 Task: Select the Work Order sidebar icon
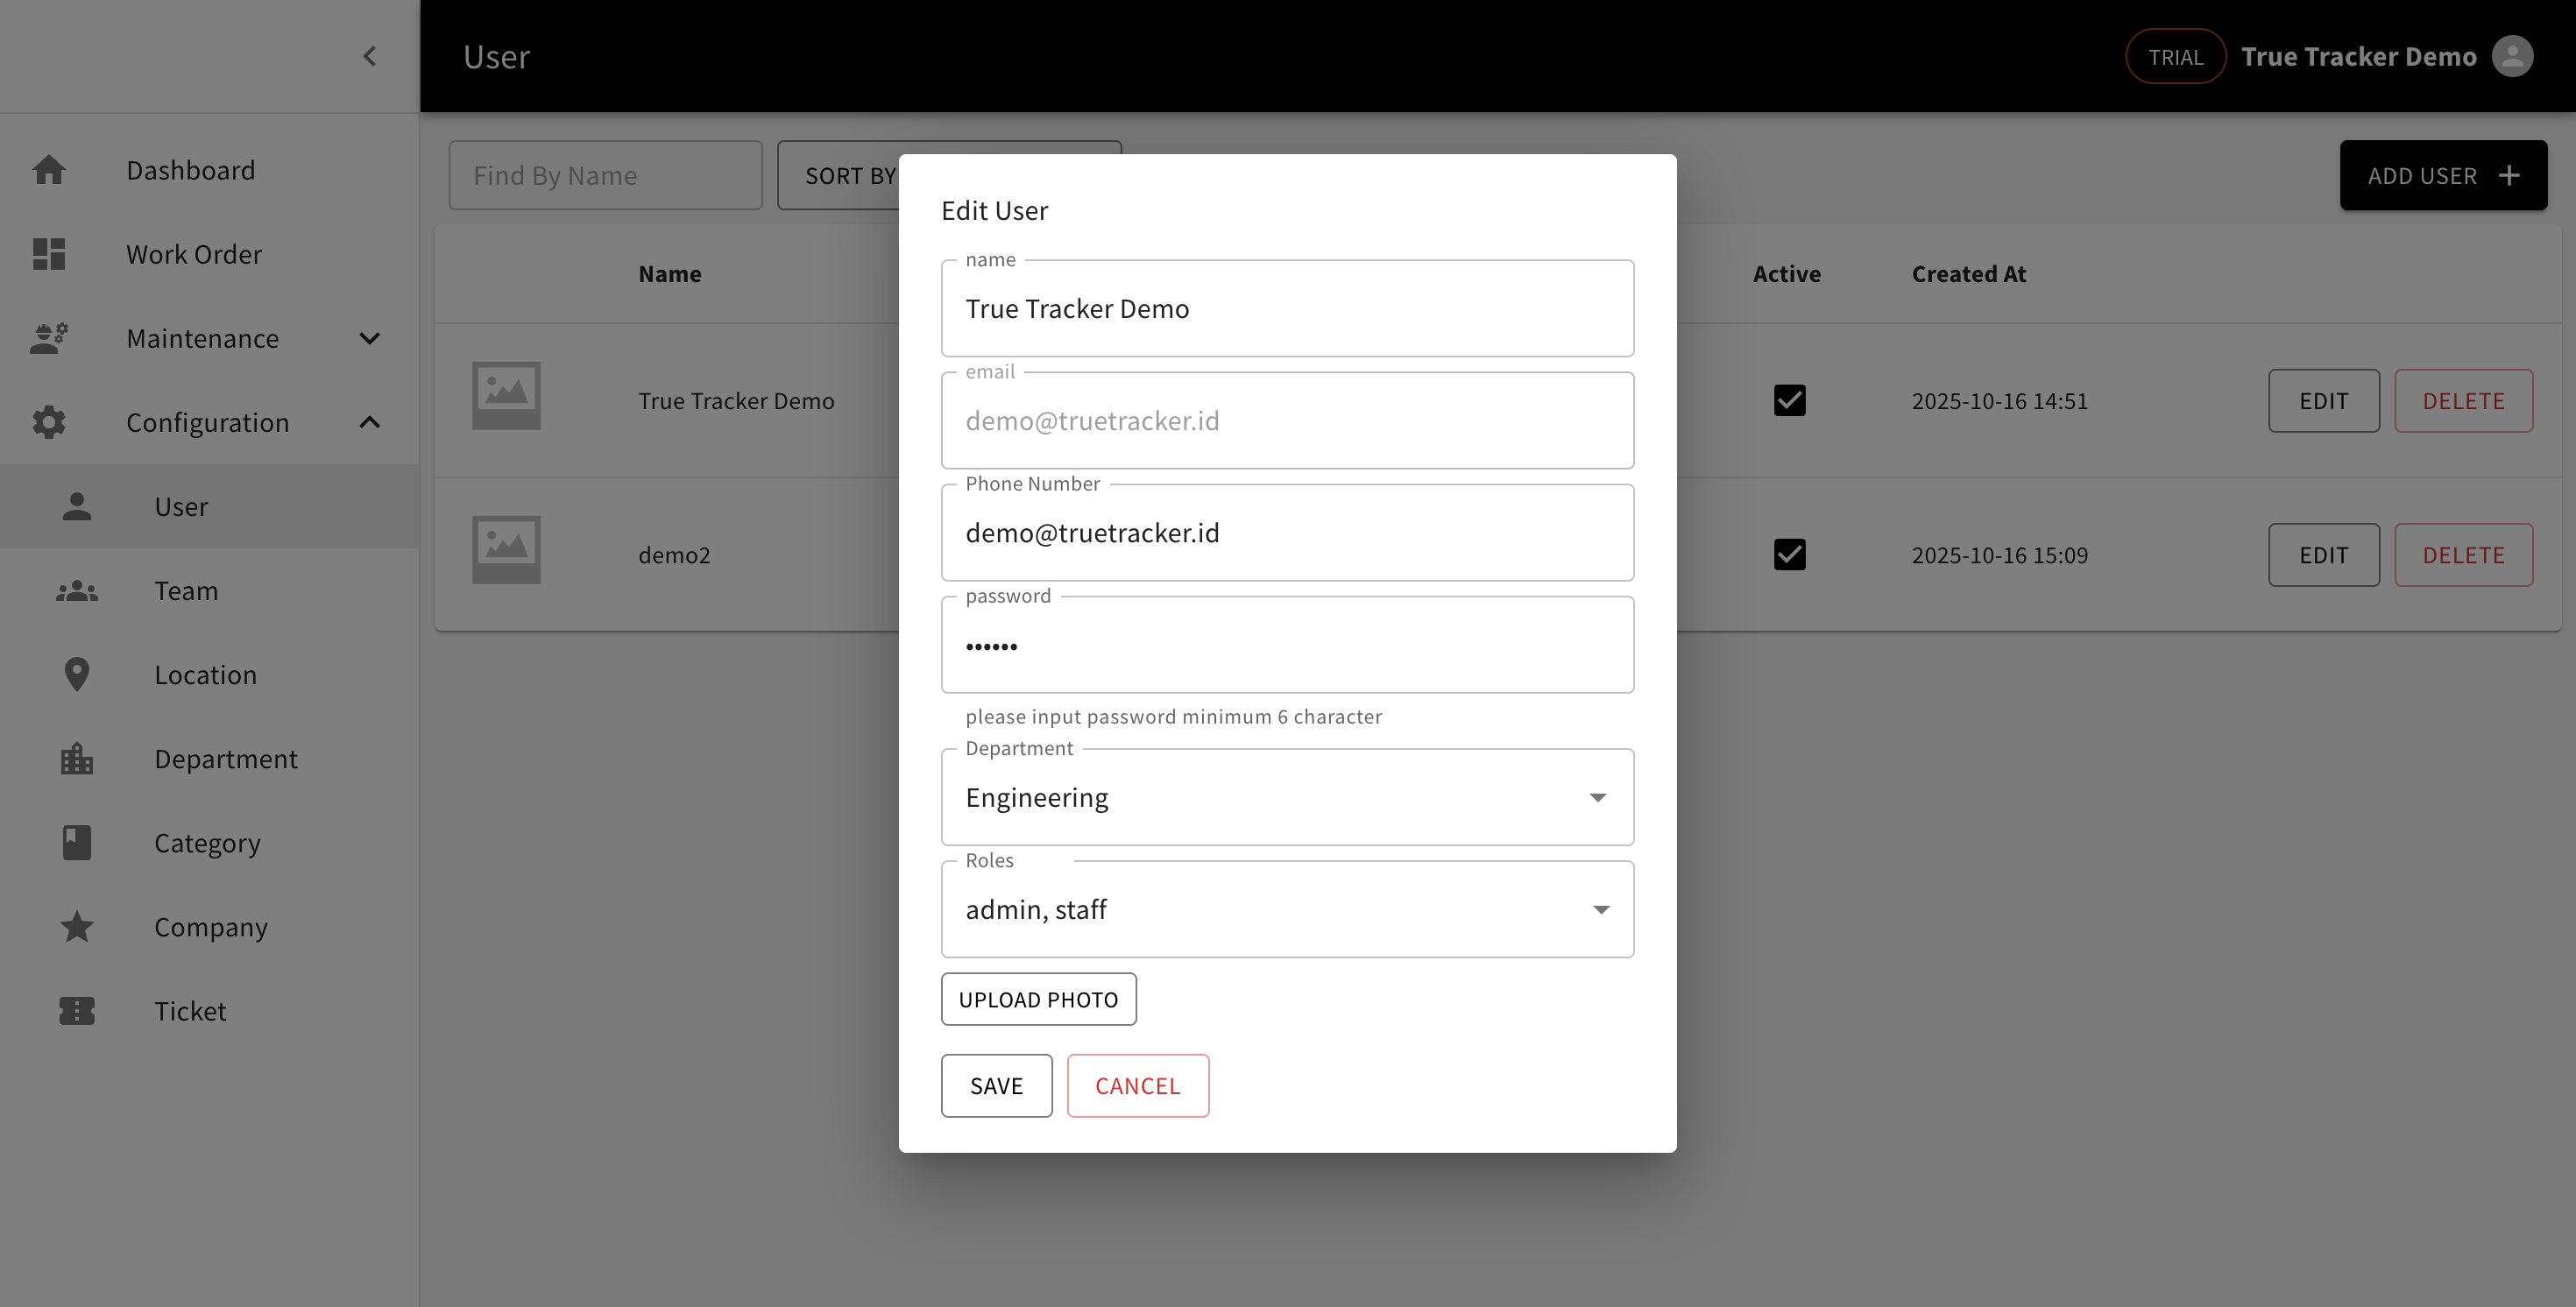point(49,254)
